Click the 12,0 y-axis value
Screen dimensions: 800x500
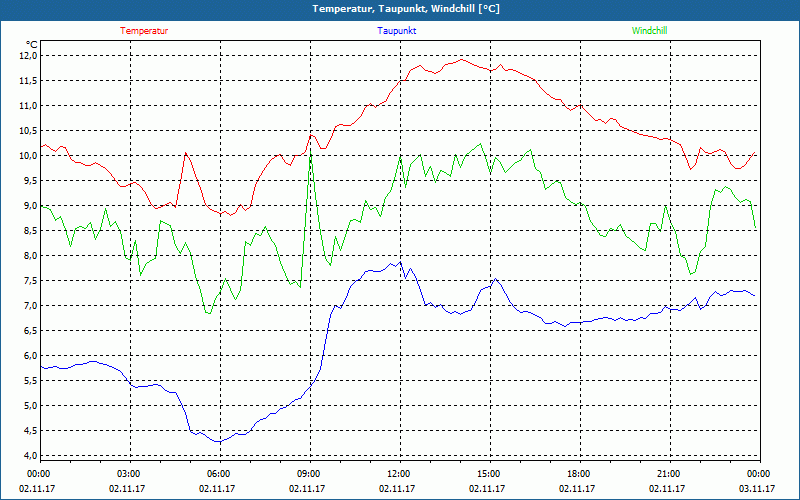(x=29, y=56)
